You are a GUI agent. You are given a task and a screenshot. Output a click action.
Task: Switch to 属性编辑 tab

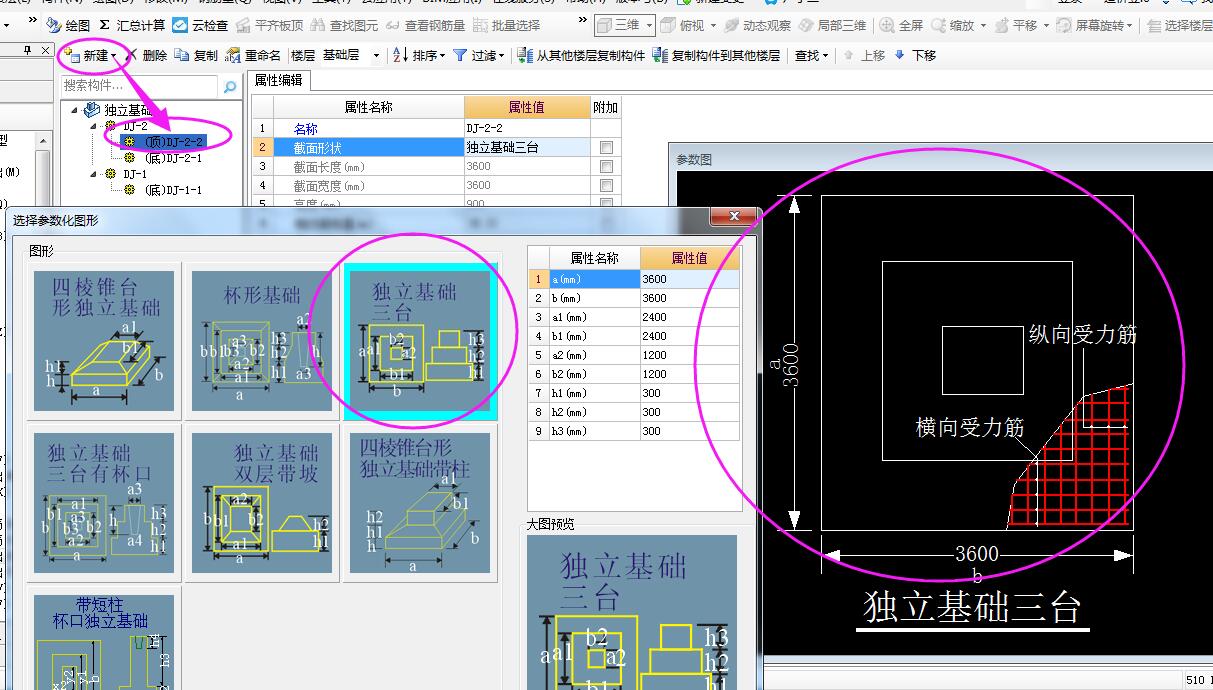(x=279, y=81)
